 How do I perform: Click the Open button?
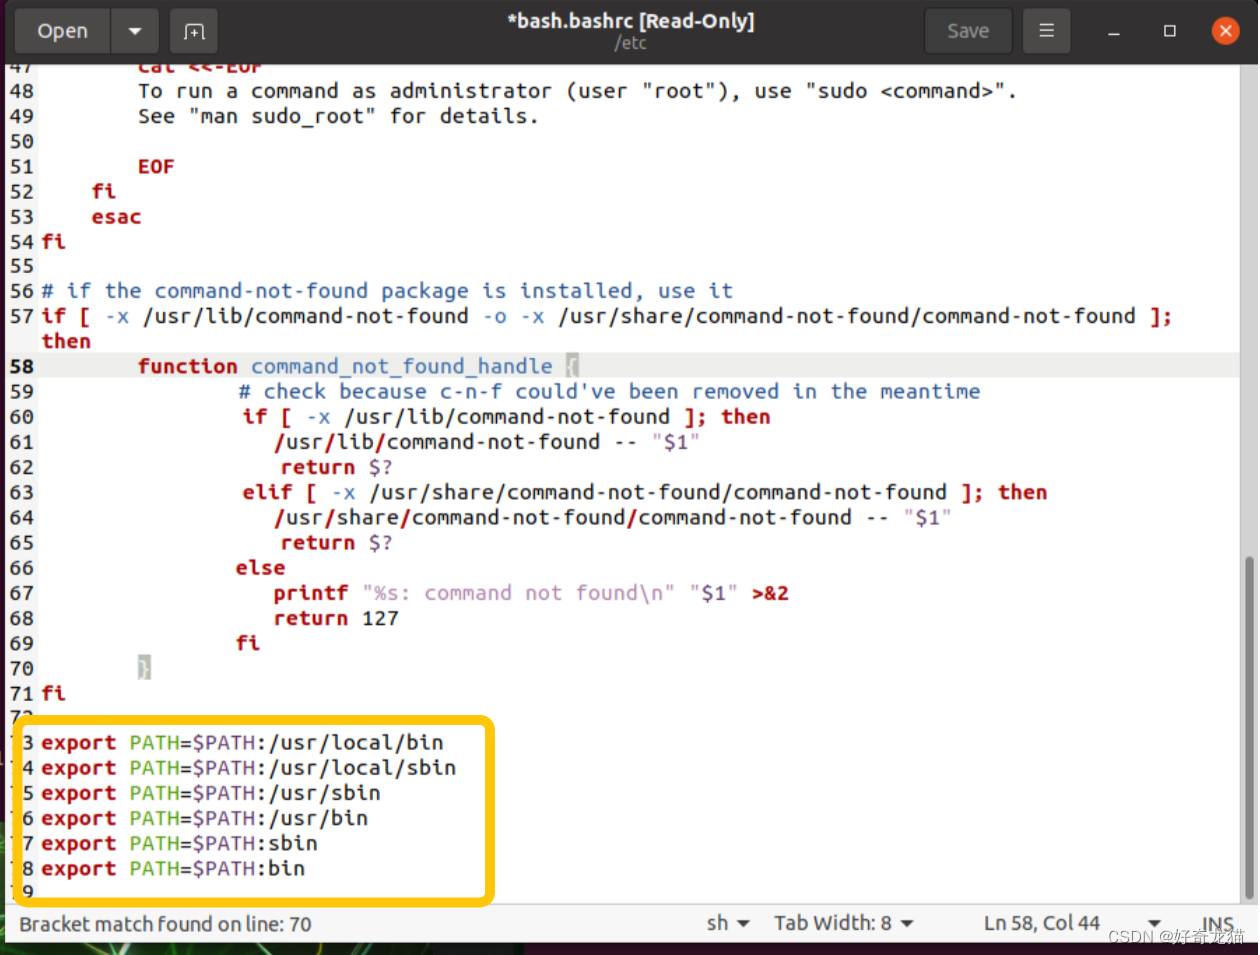click(61, 30)
